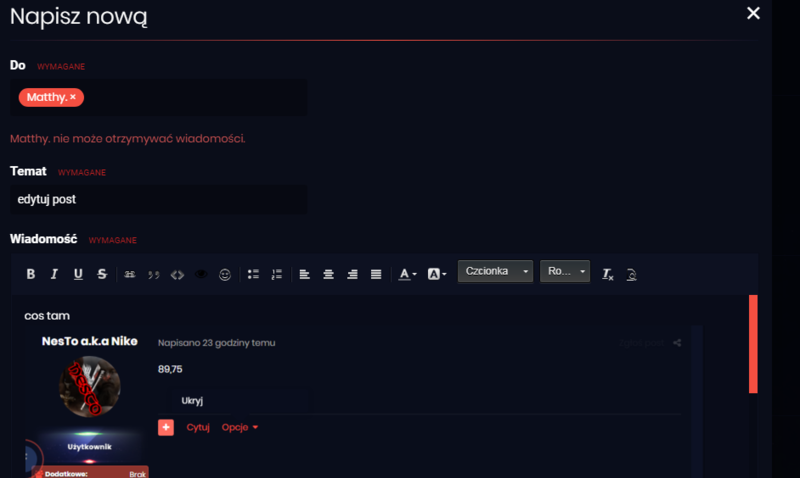
Task: Click the 89,75 post text
Action: [170, 369]
